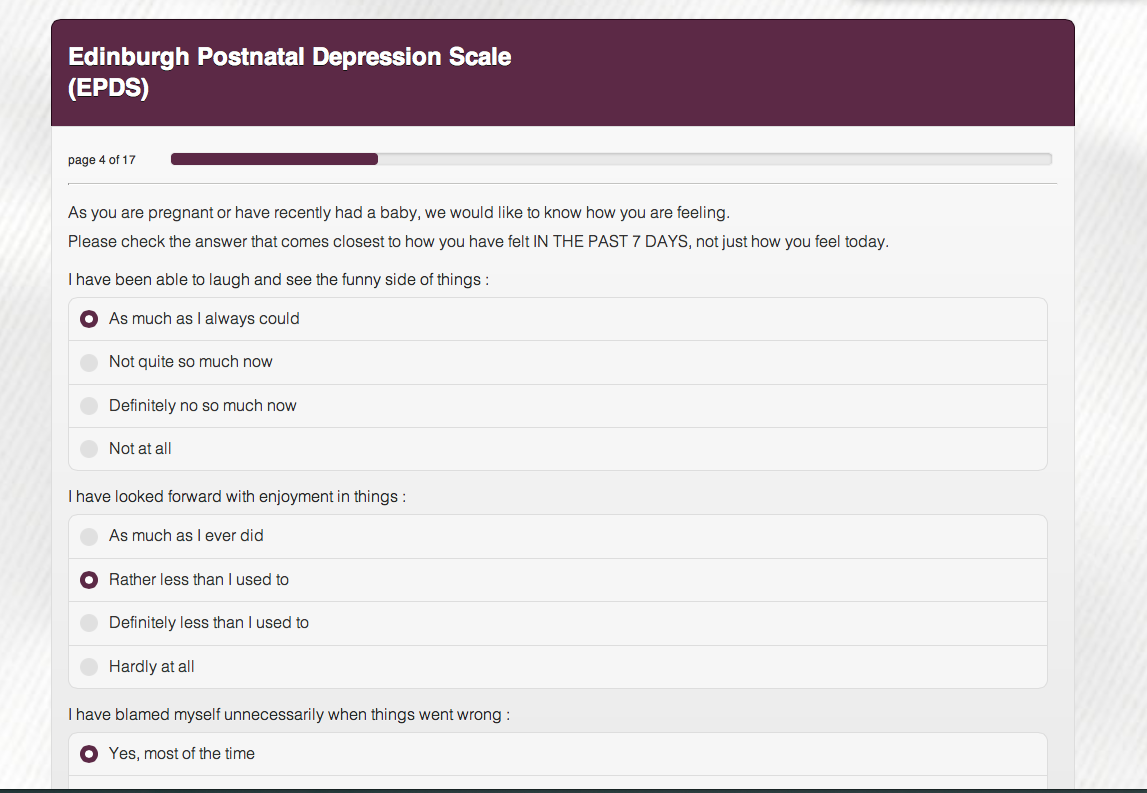The height and width of the screenshot is (793, 1147).
Task: Click "Definitely less than I used to" label
Action: click(x=208, y=623)
